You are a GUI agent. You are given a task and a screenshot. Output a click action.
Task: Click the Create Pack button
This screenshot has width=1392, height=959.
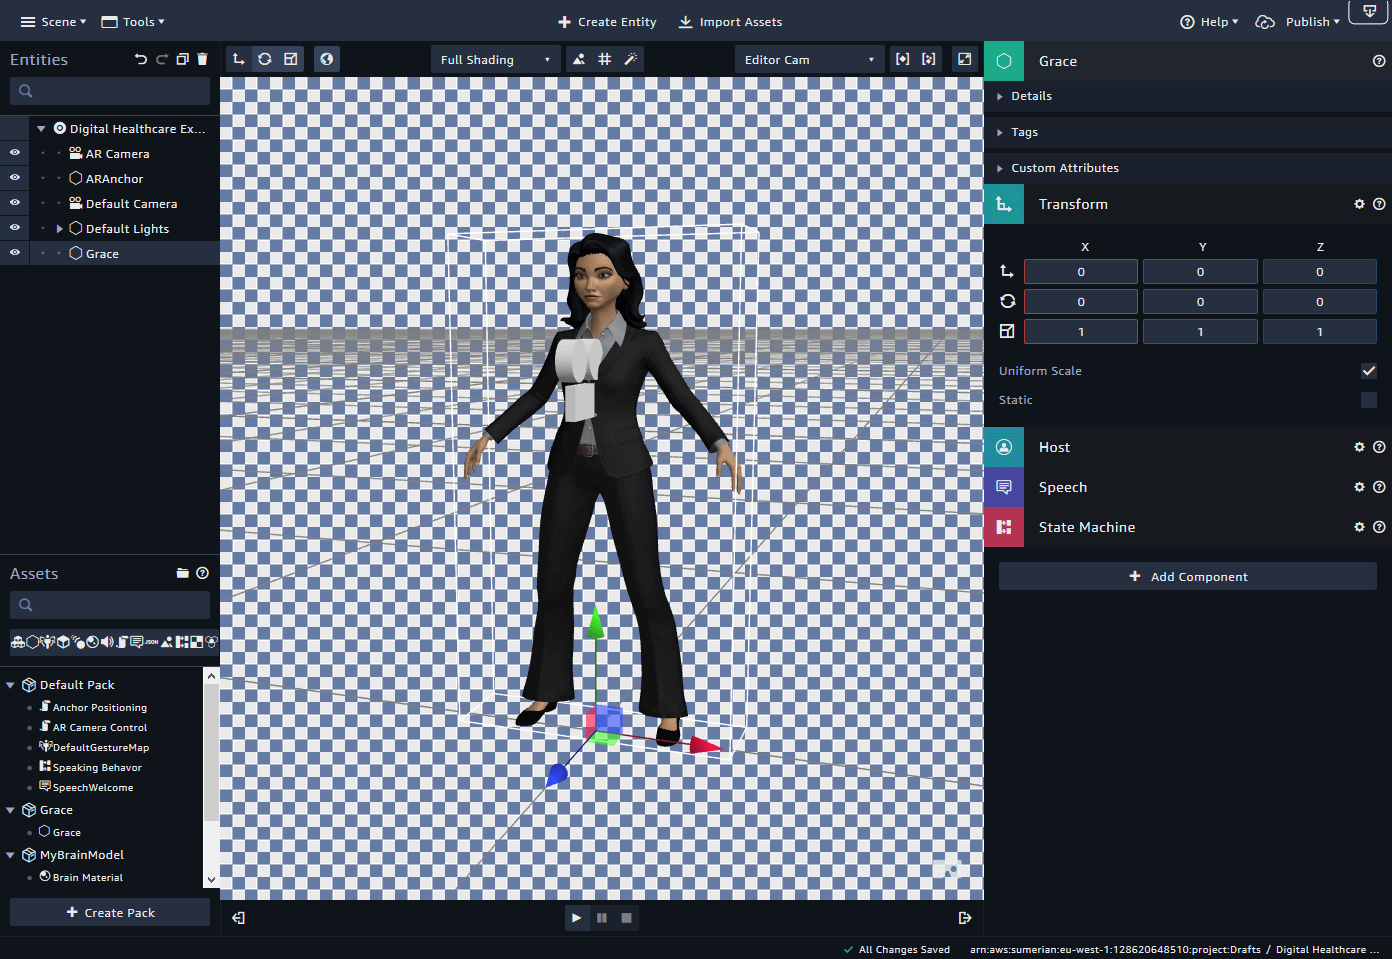point(110,912)
